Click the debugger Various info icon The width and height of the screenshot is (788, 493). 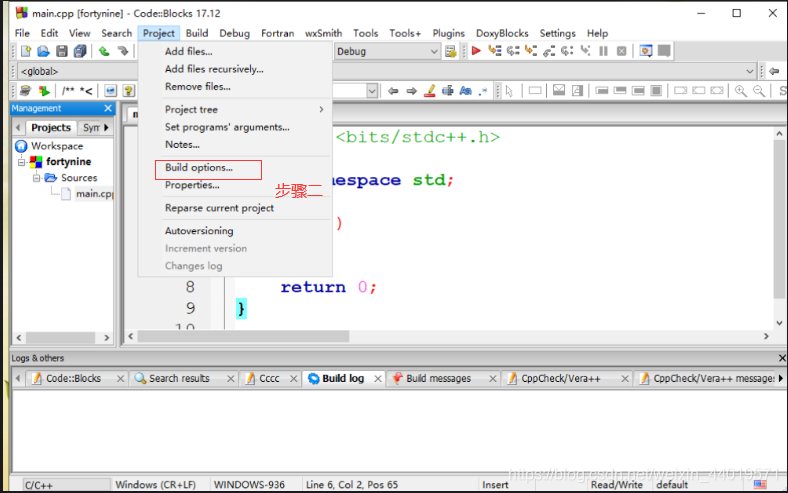[x=664, y=51]
